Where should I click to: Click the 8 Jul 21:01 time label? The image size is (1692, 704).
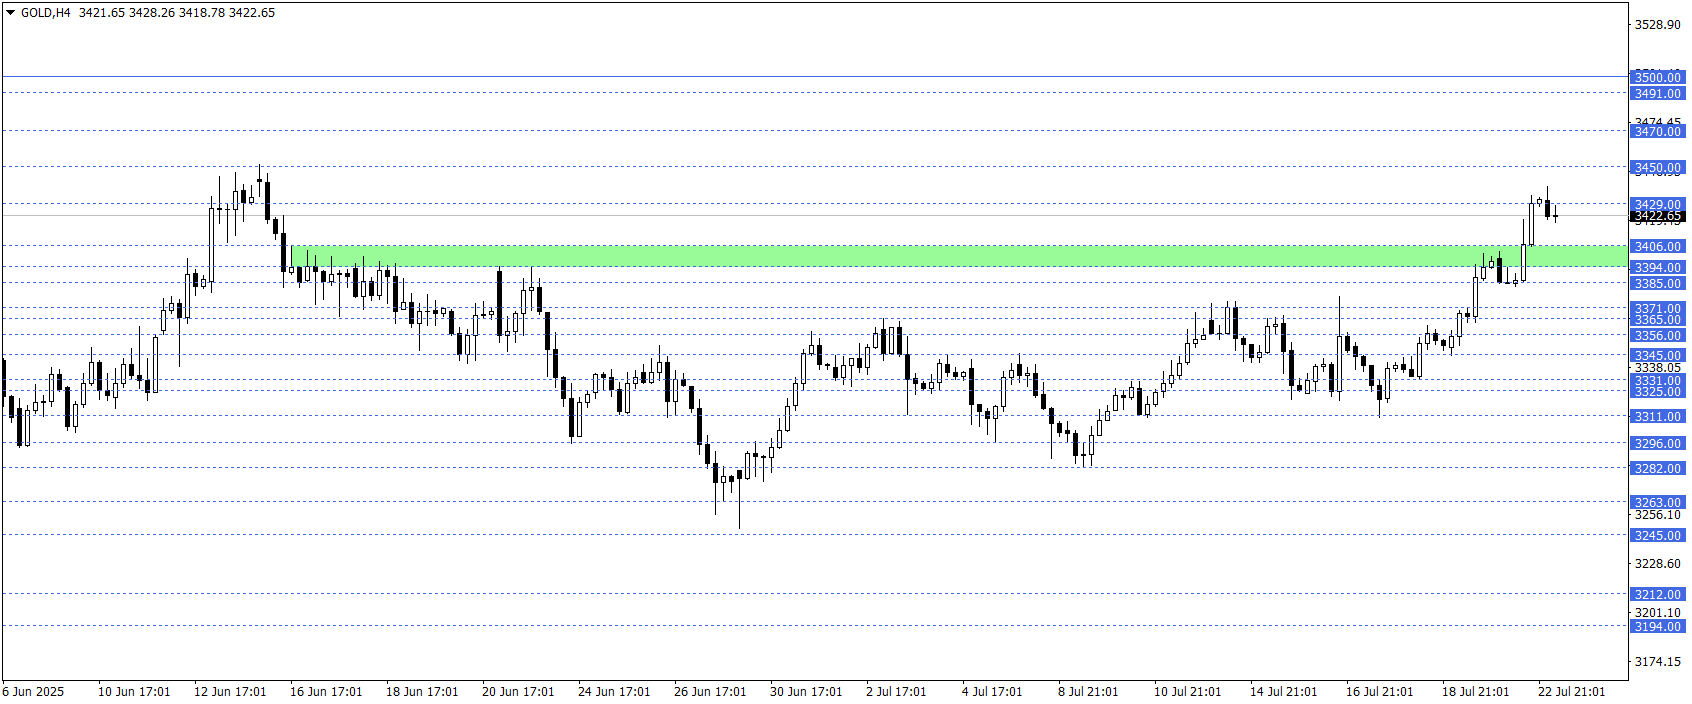tap(1088, 692)
